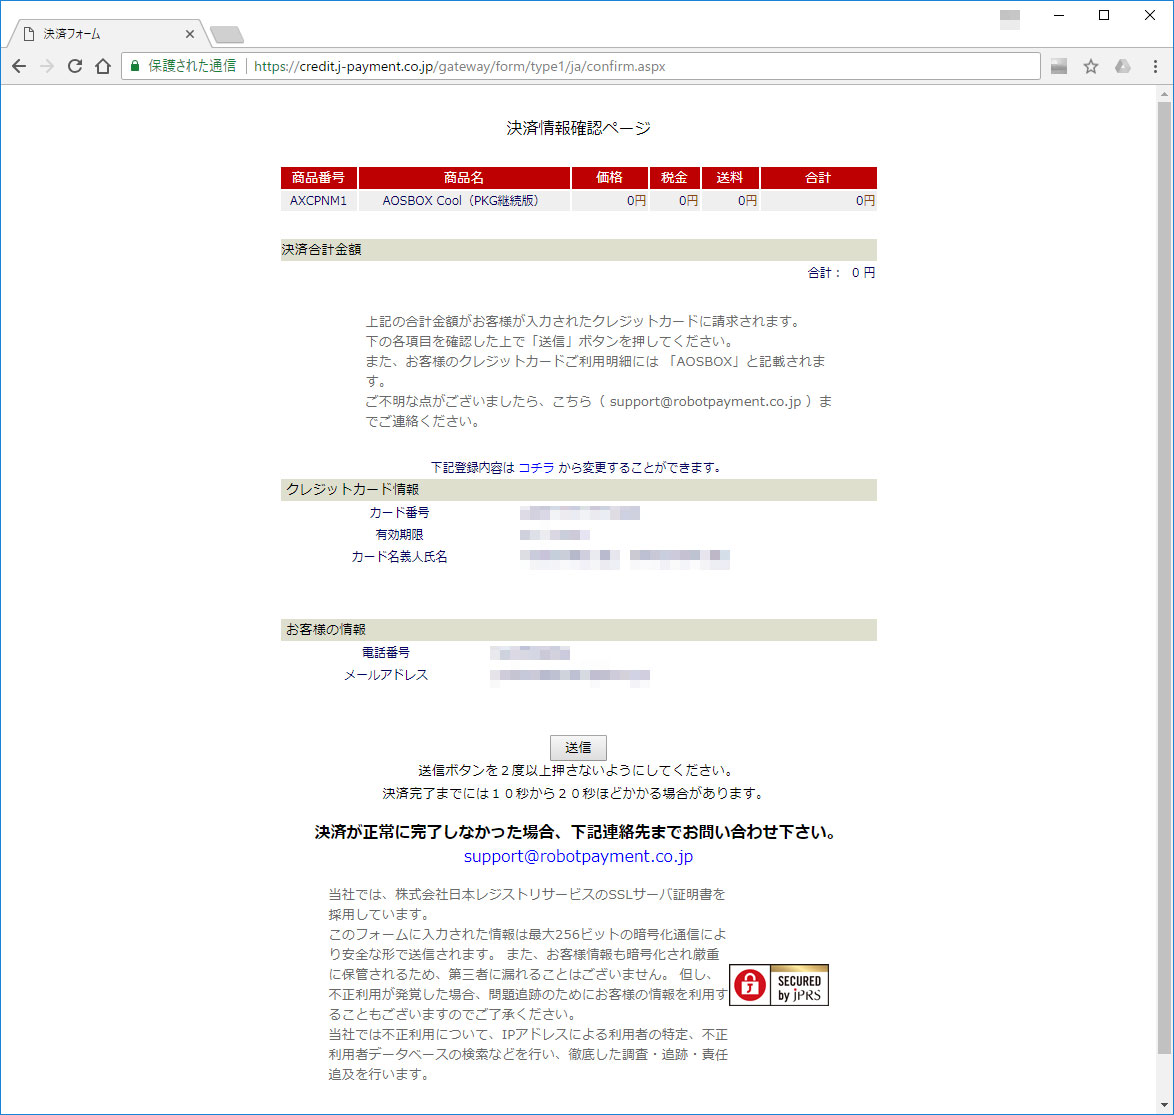This screenshot has width=1174, height=1115.
Task: Follow the コチラ link to edit details
Action: tap(536, 467)
